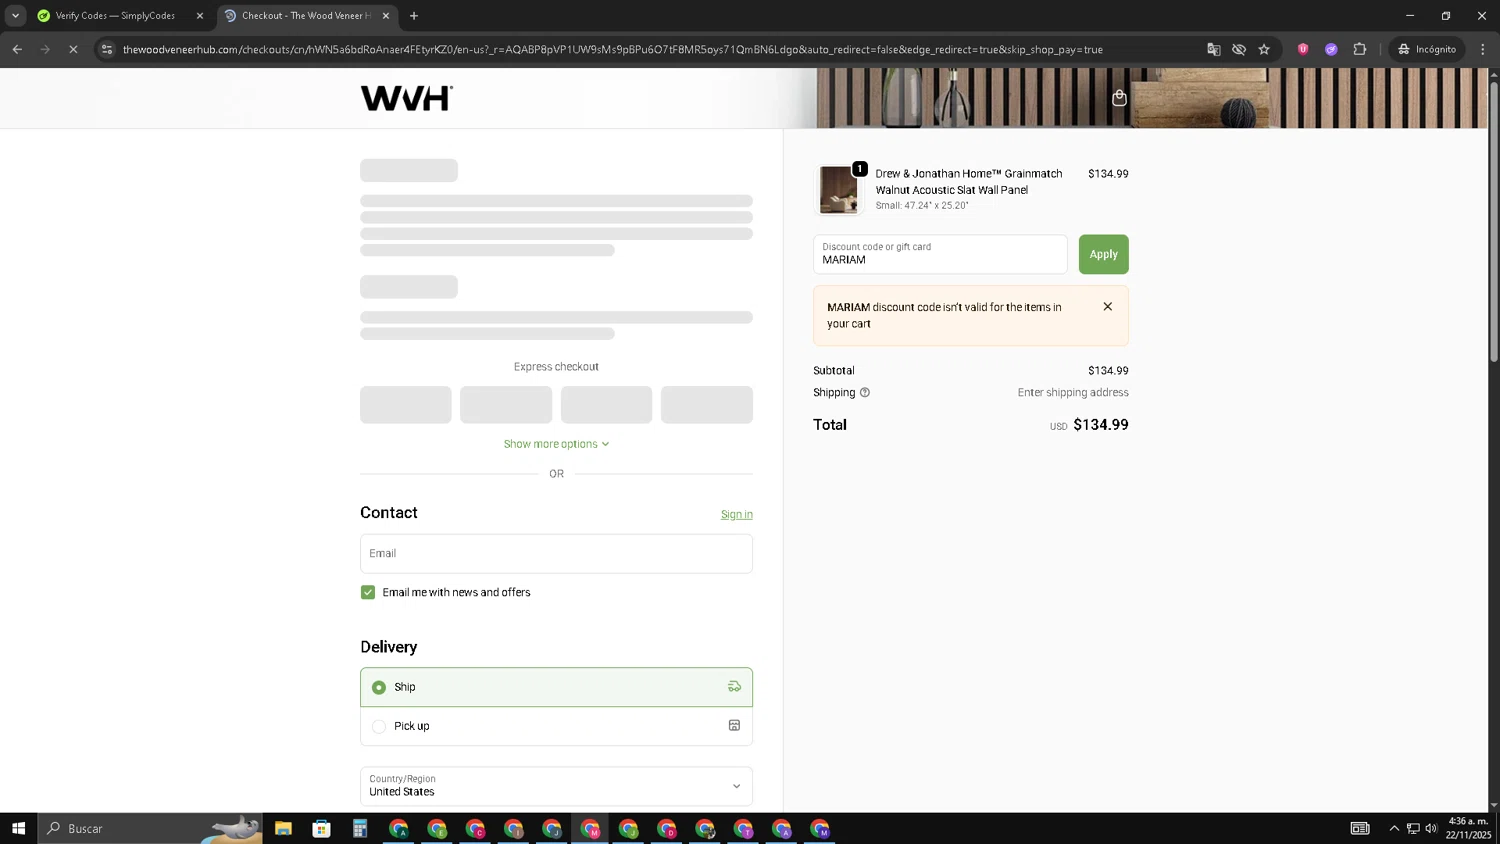The width and height of the screenshot is (1500, 844).
Task: Click the discount code or gift card field
Action: pos(940,254)
